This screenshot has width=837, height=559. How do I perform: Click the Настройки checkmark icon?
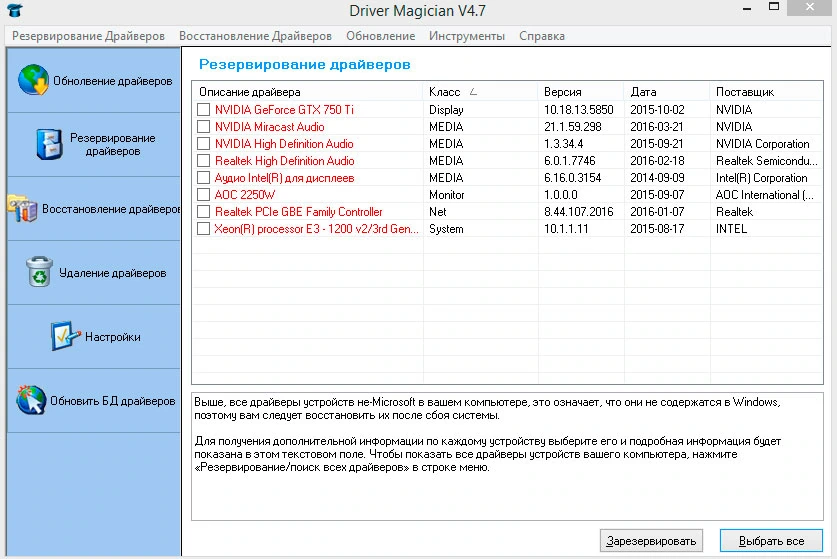coord(65,336)
